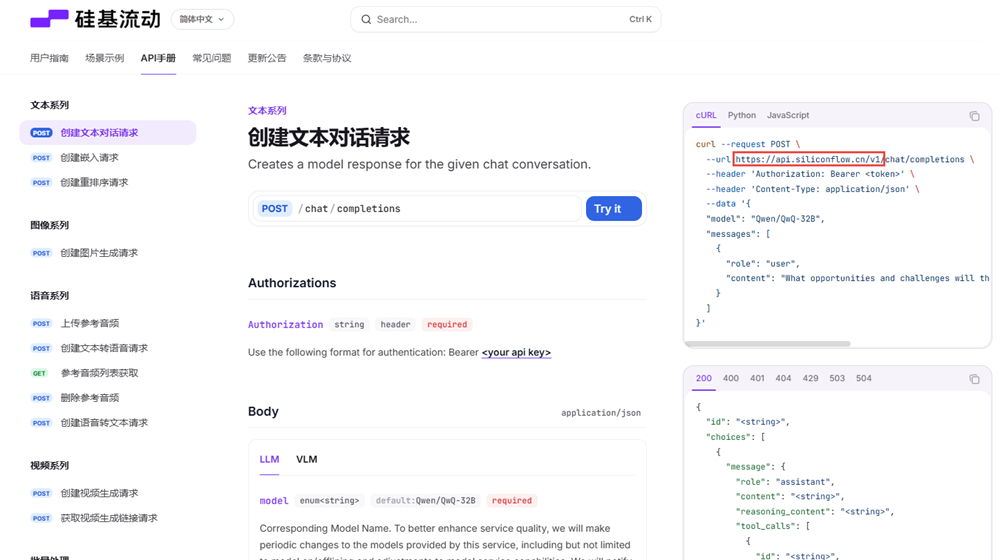1000x560 pixels.
Task: Select the Python code tab
Action: 742,115
